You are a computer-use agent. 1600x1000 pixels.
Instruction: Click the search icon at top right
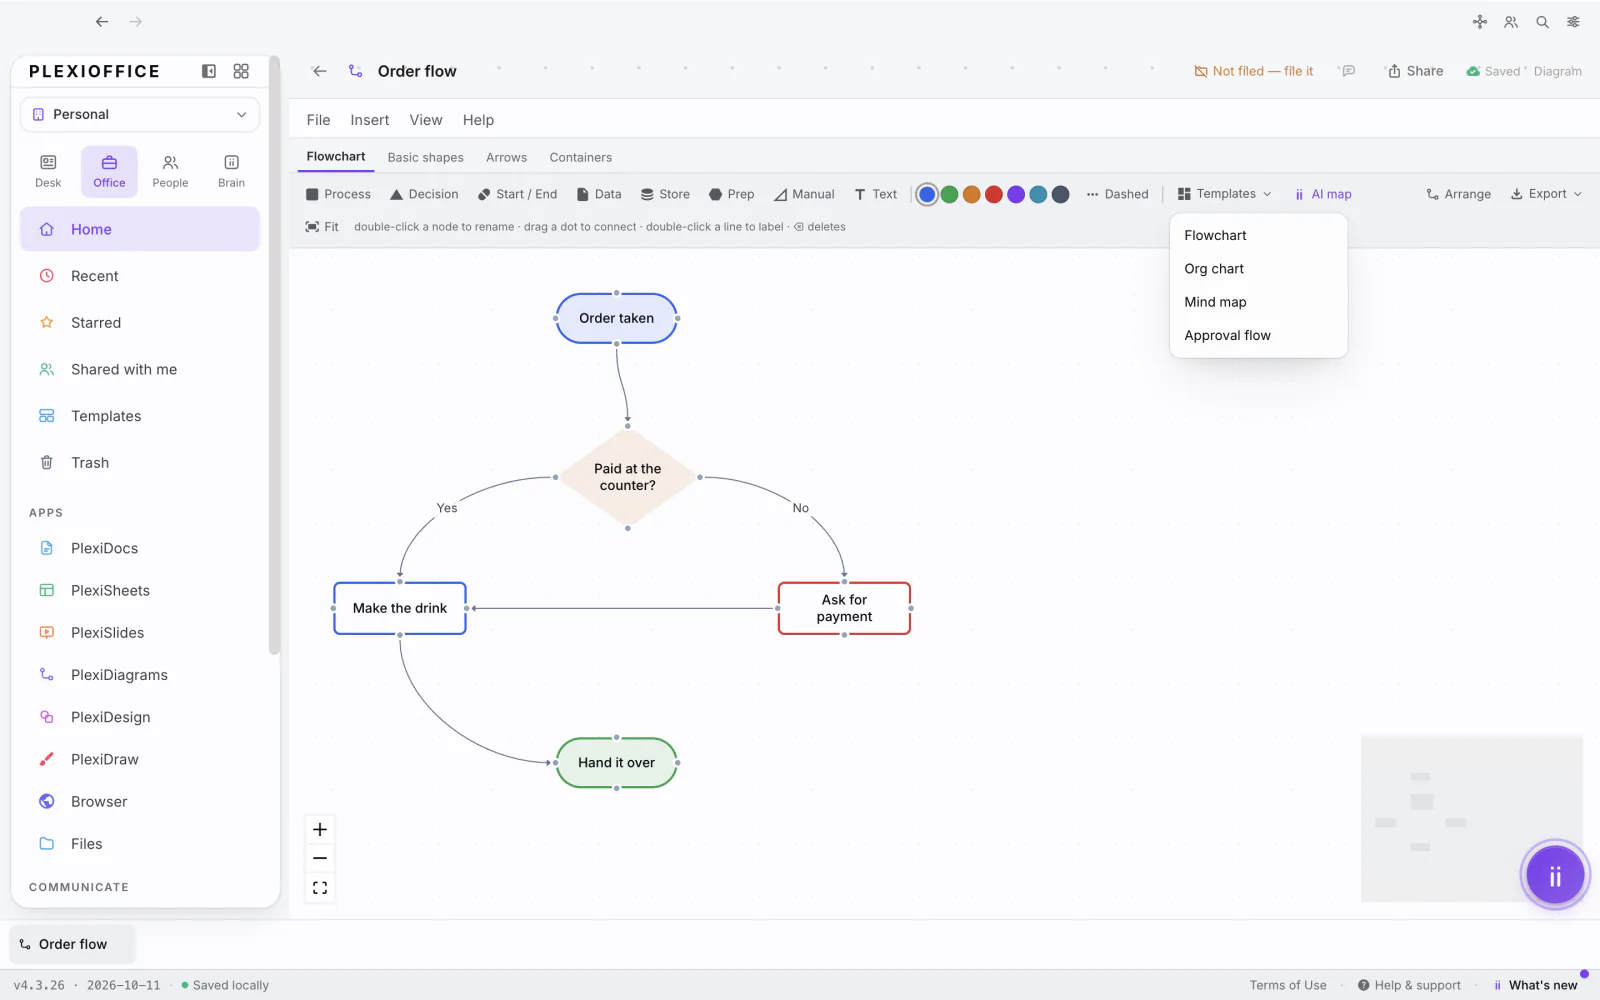(1542, 22)
